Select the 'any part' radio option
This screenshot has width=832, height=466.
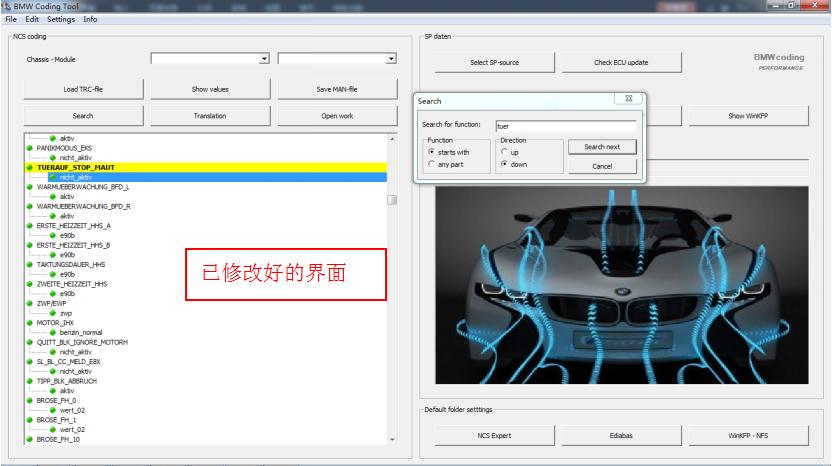coord(431,165)
